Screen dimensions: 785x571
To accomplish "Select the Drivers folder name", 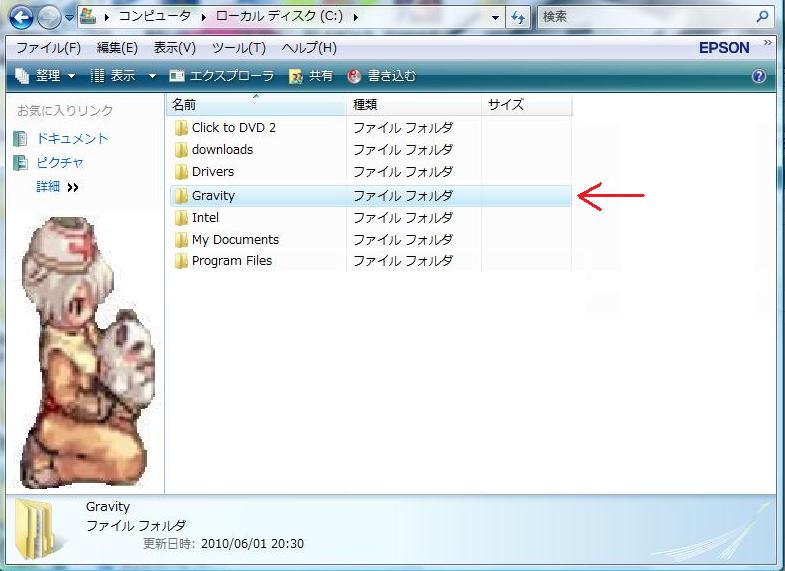I will [213, 172].
